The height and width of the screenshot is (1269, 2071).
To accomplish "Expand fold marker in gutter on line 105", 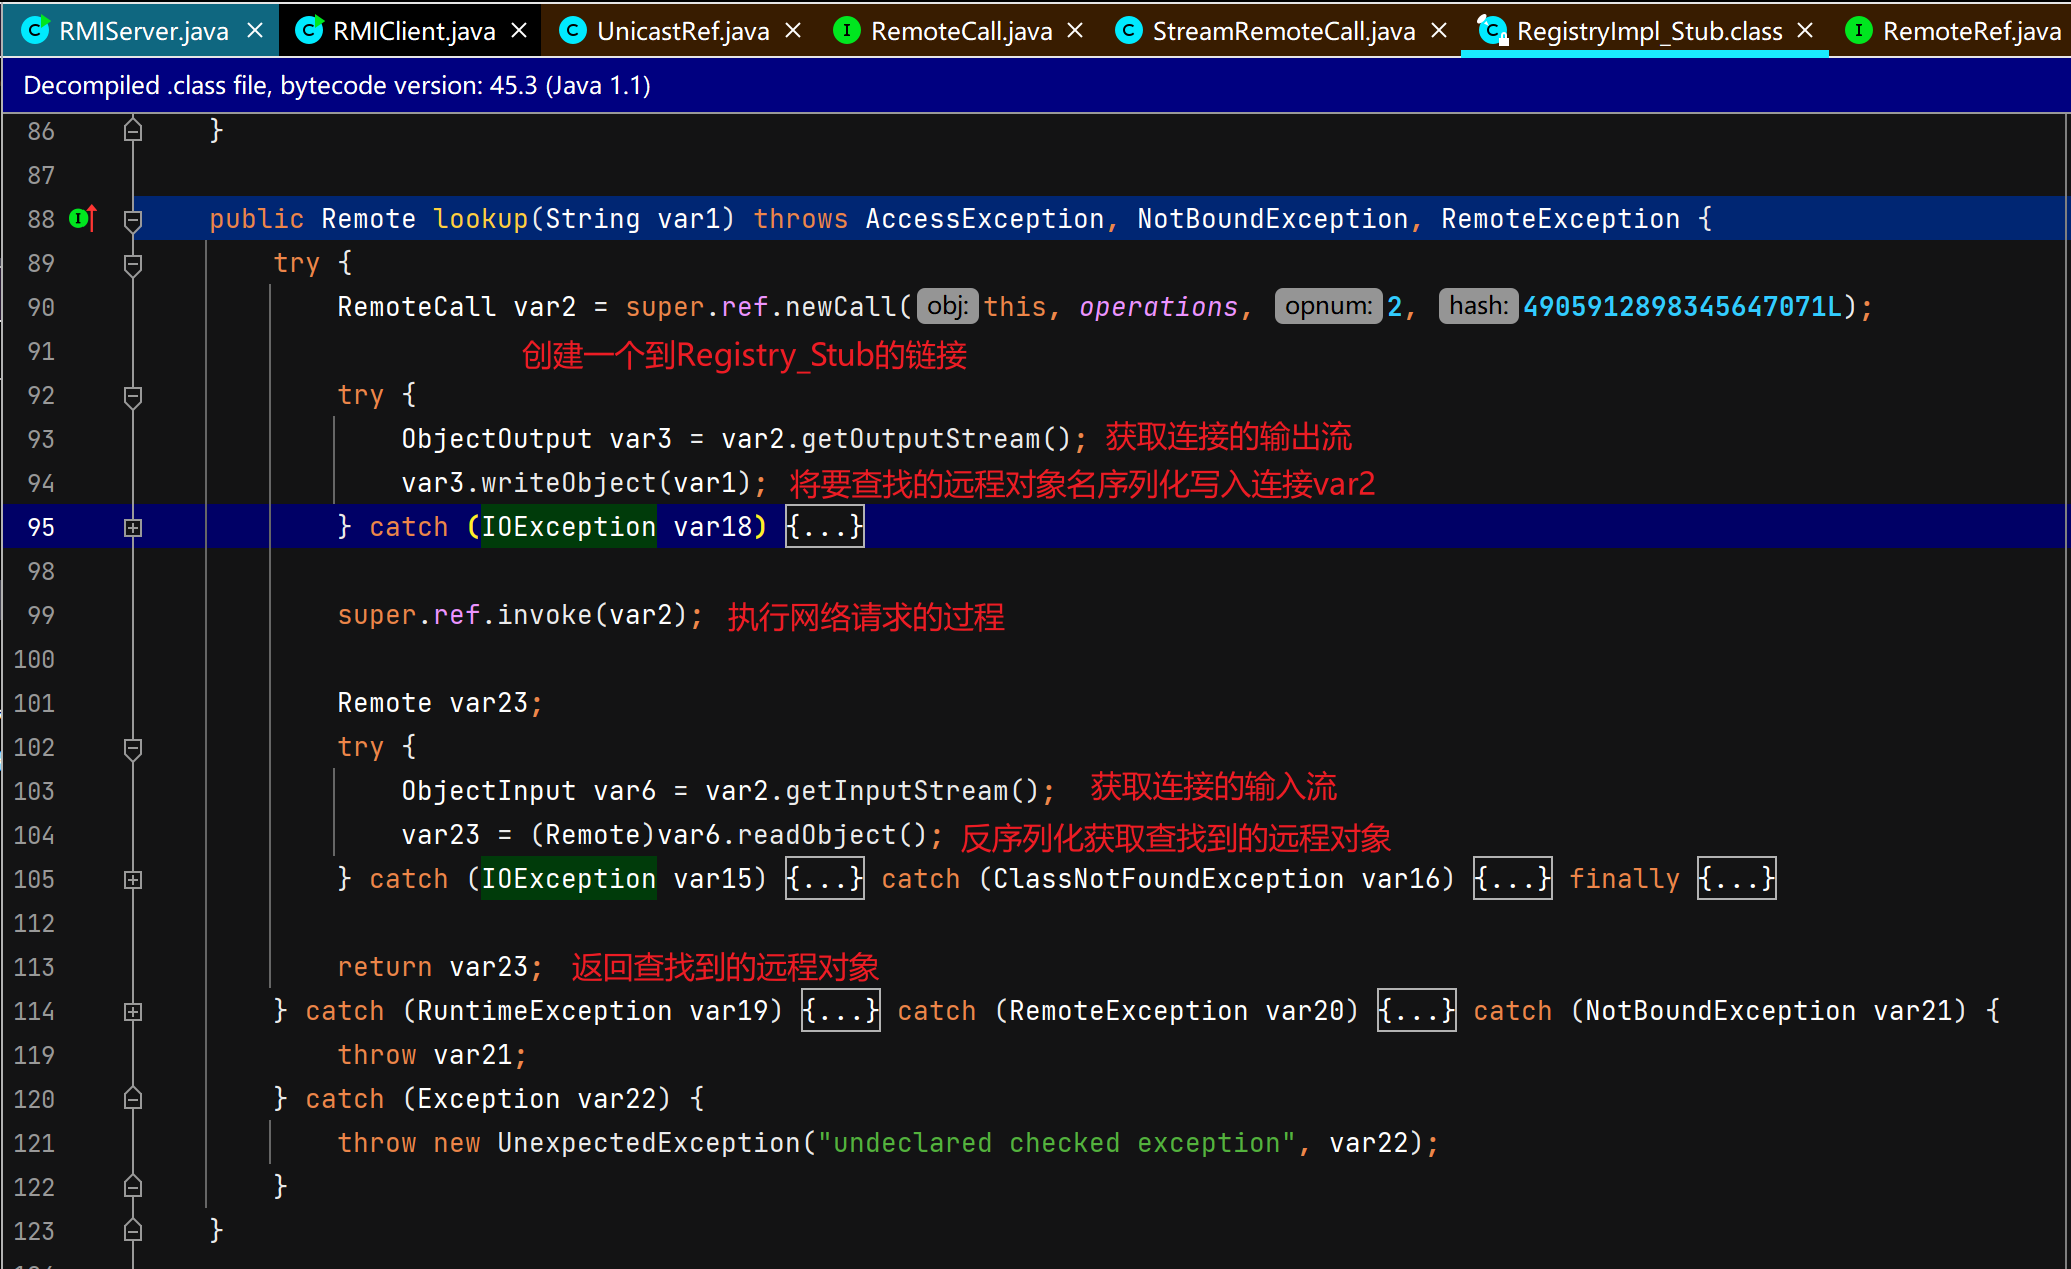I will click(x=133, y=879).
